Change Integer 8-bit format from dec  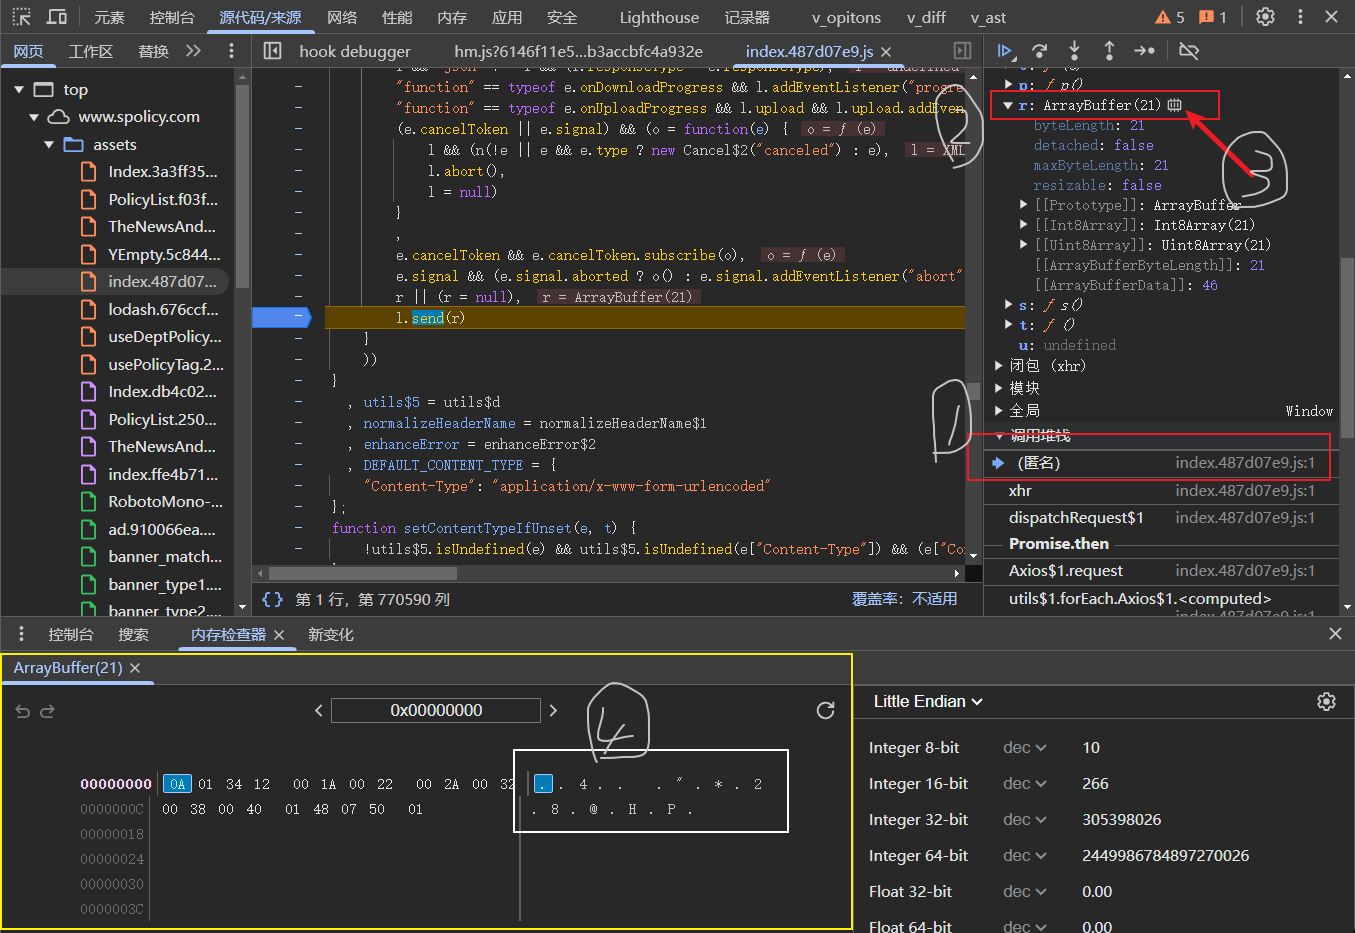(1025, 748)
